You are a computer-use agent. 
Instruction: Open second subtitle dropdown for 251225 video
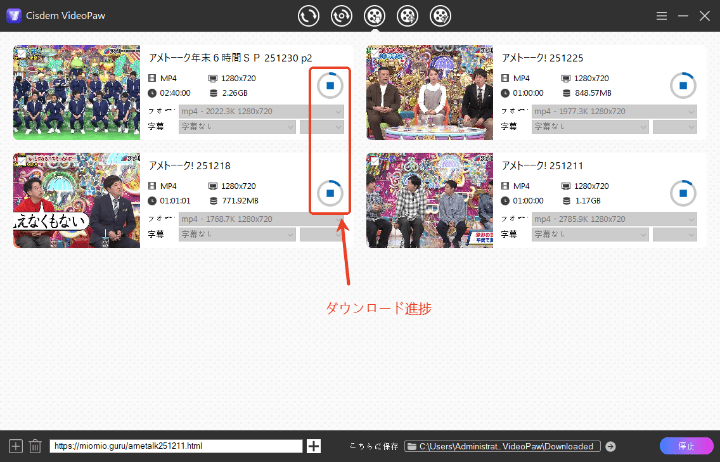[x=675, y=126]
